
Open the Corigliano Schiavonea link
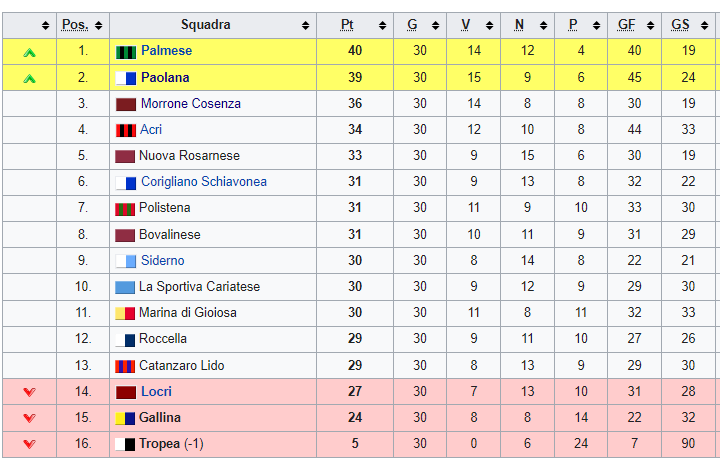point(204,181)
